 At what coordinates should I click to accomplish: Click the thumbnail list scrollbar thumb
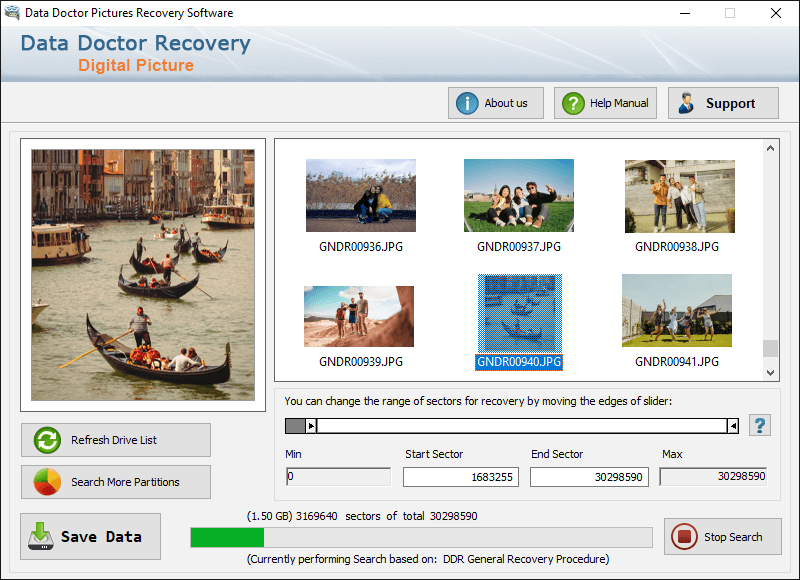point(770,349)
